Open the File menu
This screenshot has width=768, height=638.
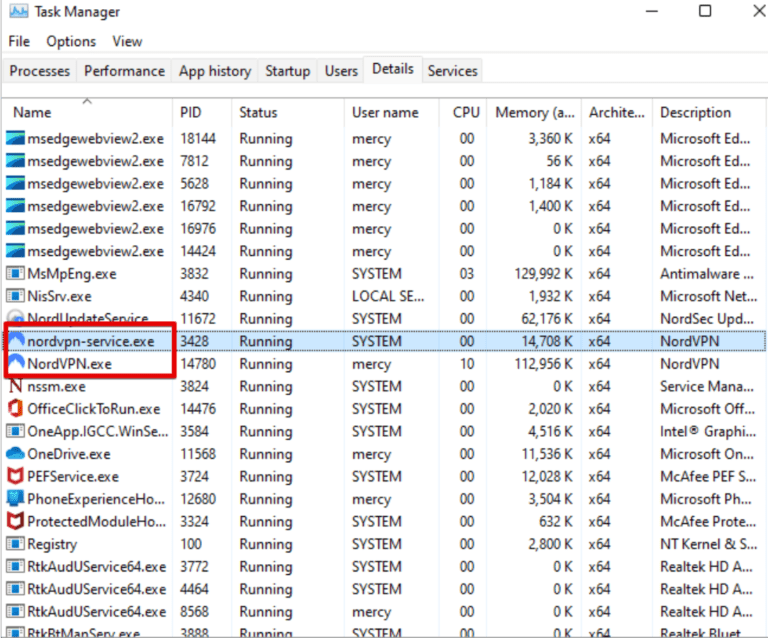[x=19, y=42]
